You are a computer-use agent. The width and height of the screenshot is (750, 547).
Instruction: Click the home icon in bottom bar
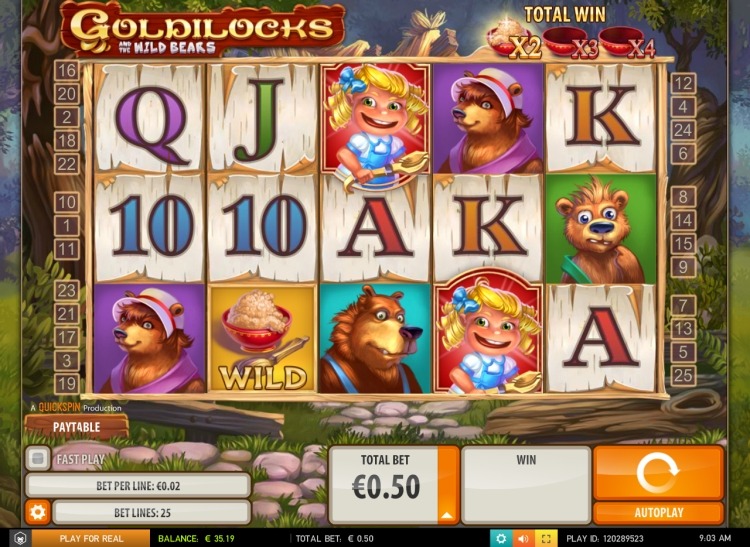tap(21, 538)
